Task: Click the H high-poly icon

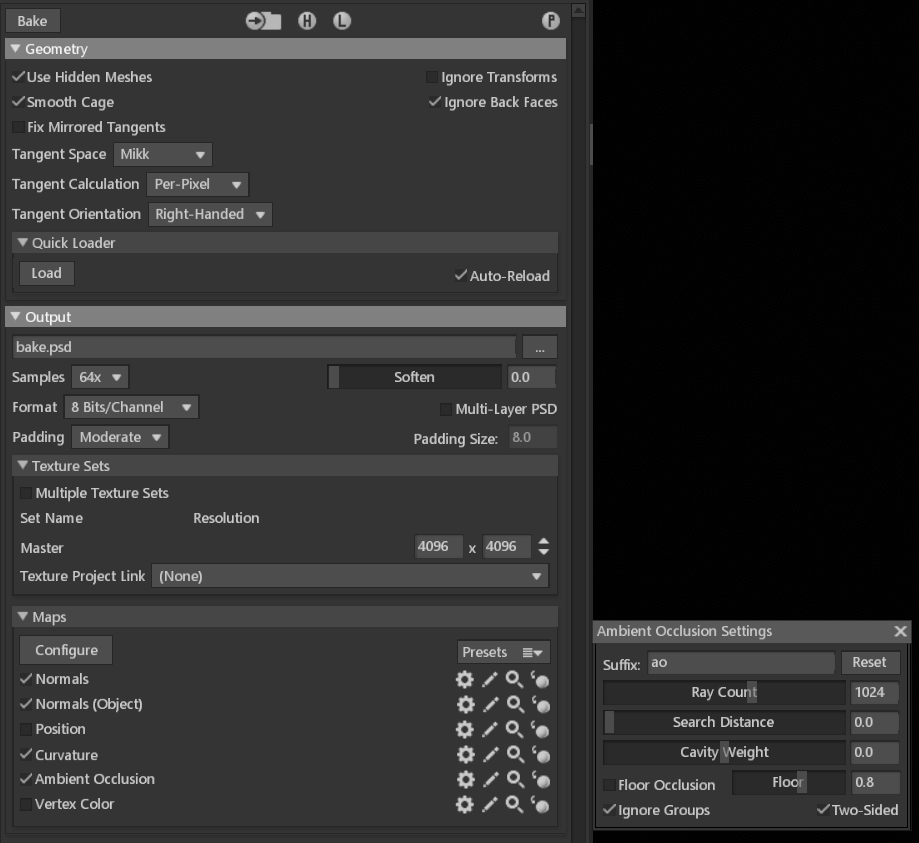Action: [x=307, y=21]
